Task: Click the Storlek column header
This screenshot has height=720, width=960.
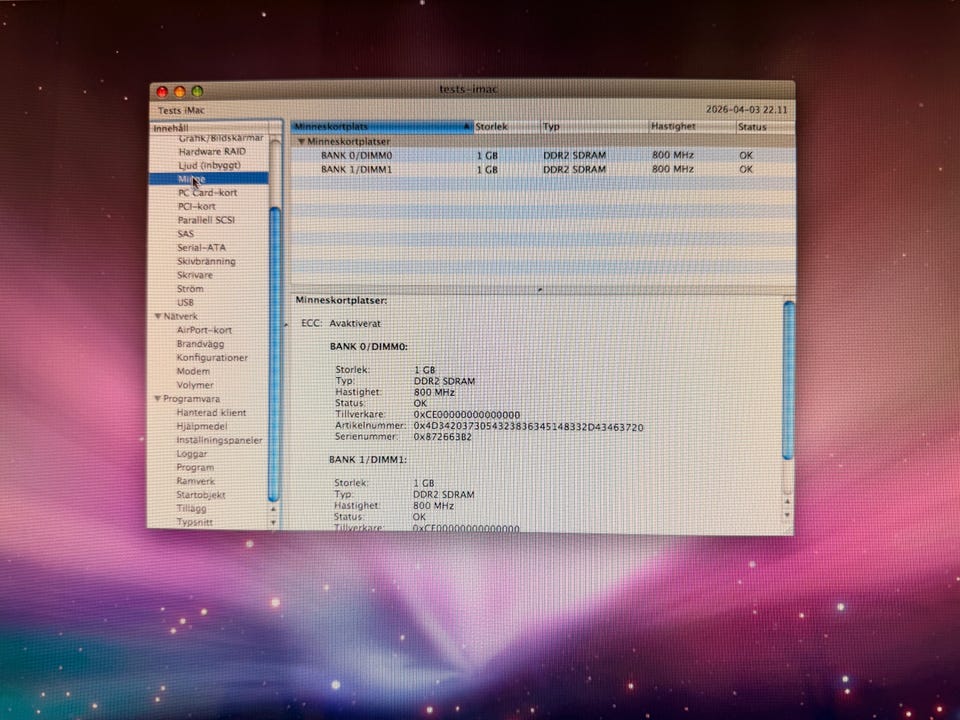Action: [505, 127]
